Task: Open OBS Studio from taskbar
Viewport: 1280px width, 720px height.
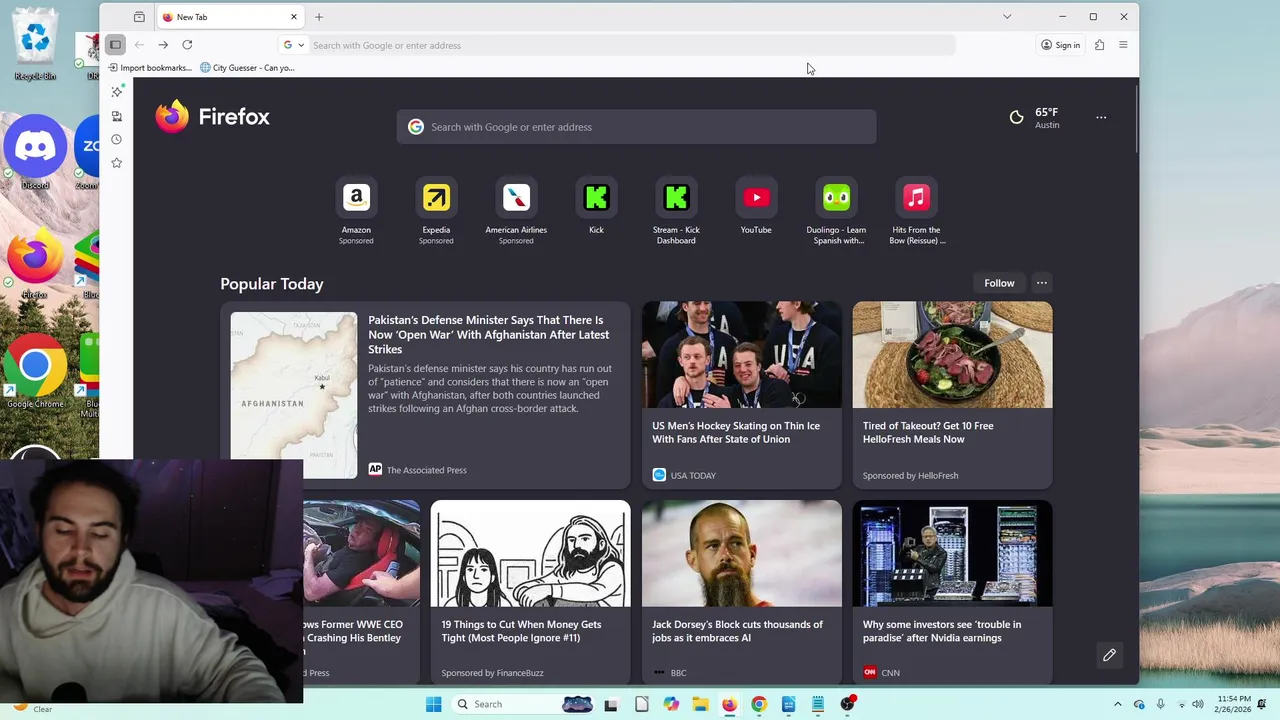Action: 847,704
